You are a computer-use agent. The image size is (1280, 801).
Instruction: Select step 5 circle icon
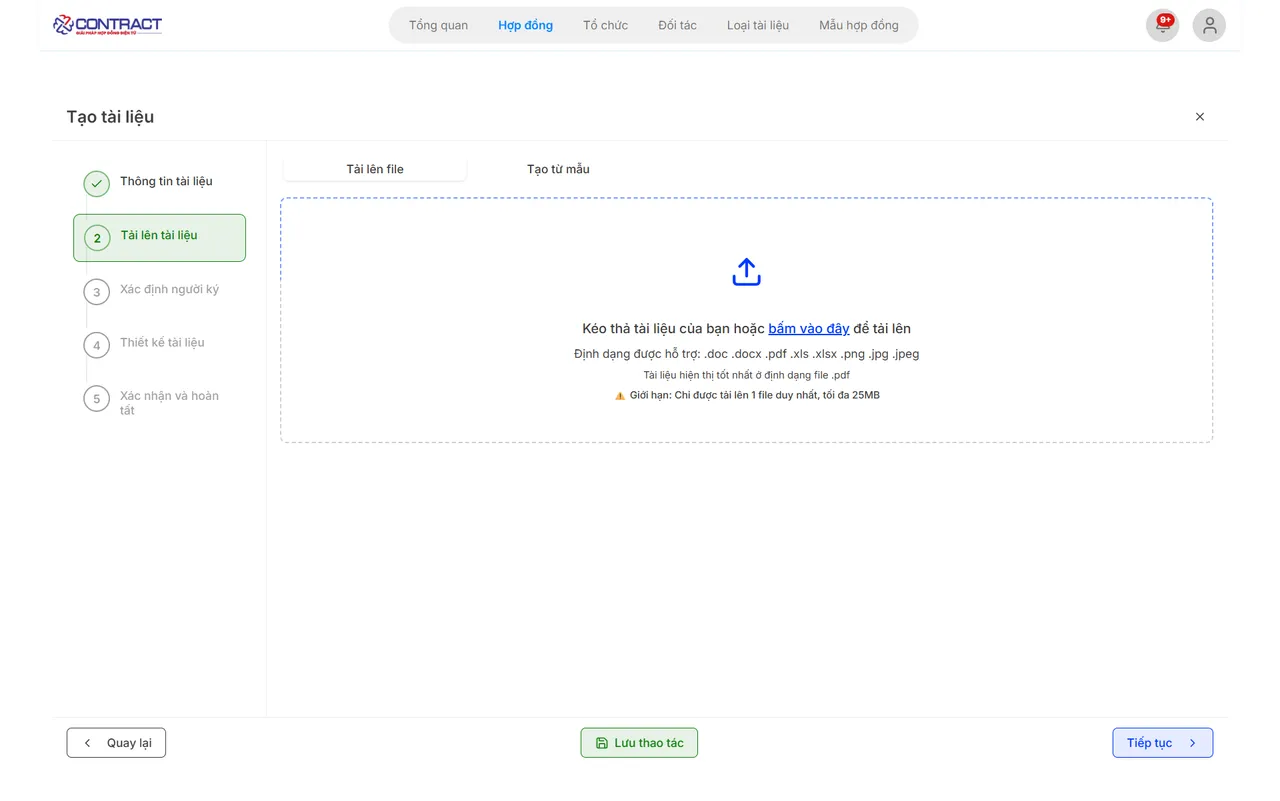[96, 399]
